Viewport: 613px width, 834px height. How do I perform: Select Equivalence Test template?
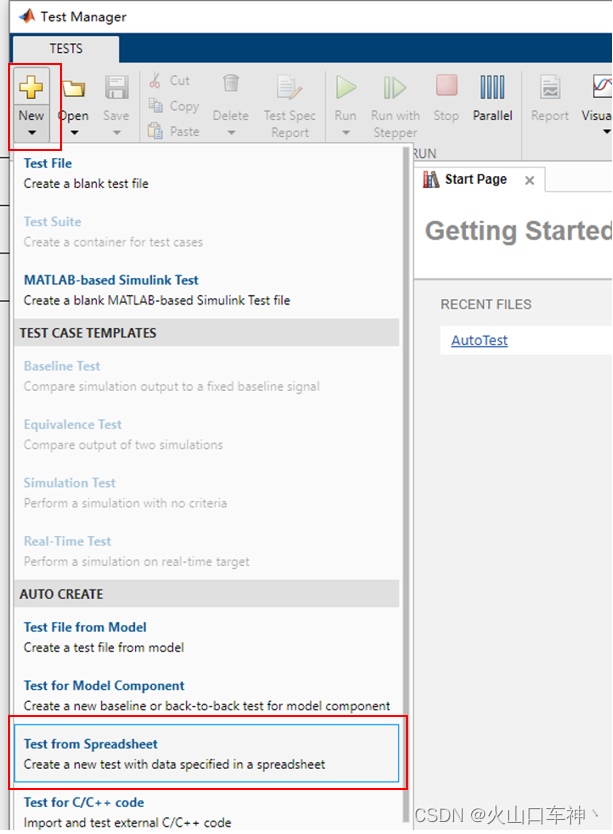coord(206,435)
